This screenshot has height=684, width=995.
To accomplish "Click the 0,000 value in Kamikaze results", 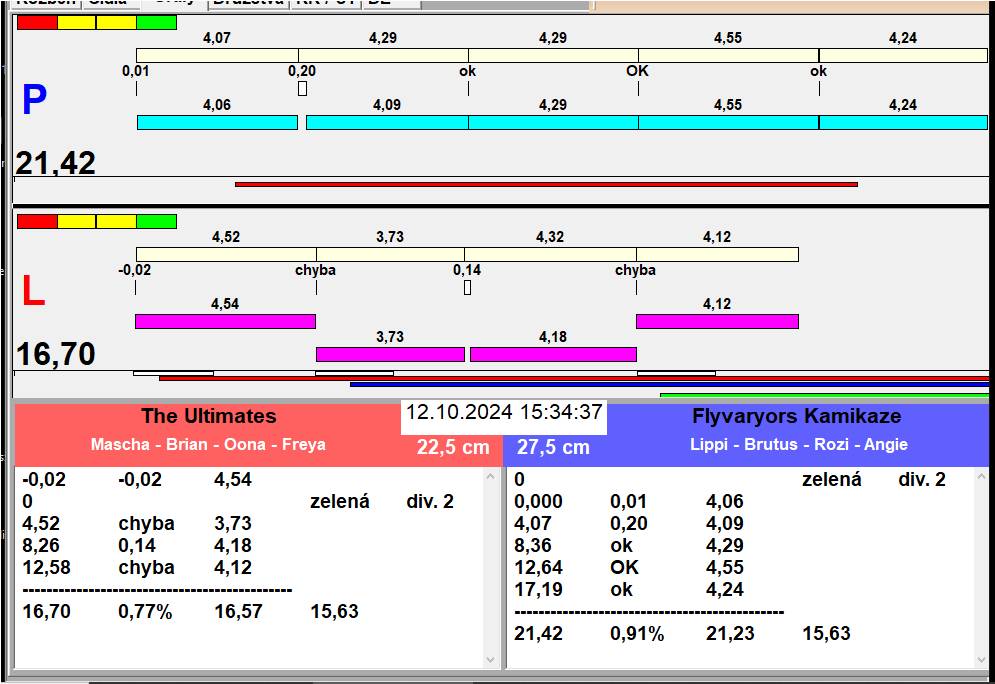I will coord(538,501).
